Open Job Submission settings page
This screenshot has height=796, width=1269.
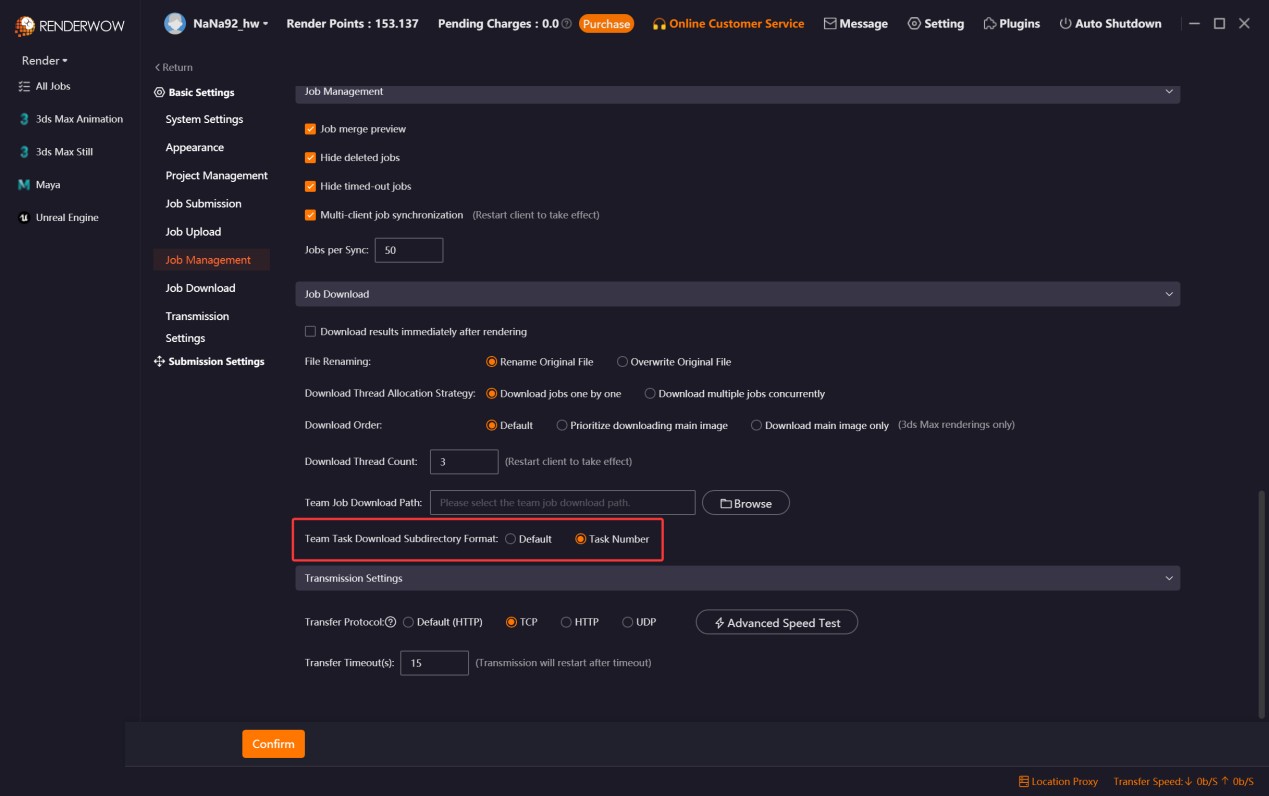pyautogui.click(x=203, y=204)
